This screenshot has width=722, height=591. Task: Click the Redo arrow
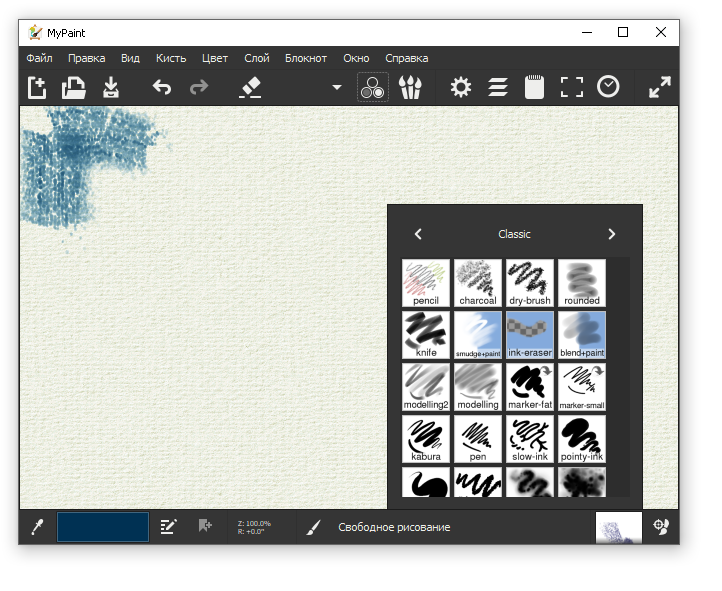(199, 87)
